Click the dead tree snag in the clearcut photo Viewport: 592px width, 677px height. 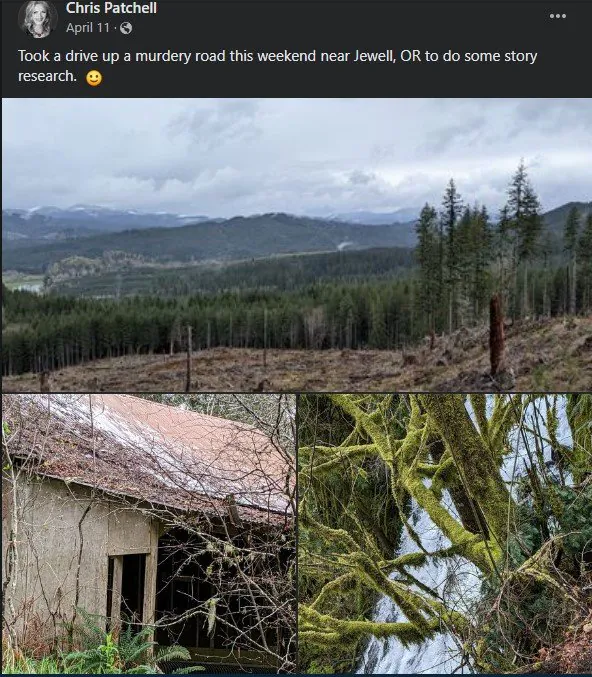[497, 335]
